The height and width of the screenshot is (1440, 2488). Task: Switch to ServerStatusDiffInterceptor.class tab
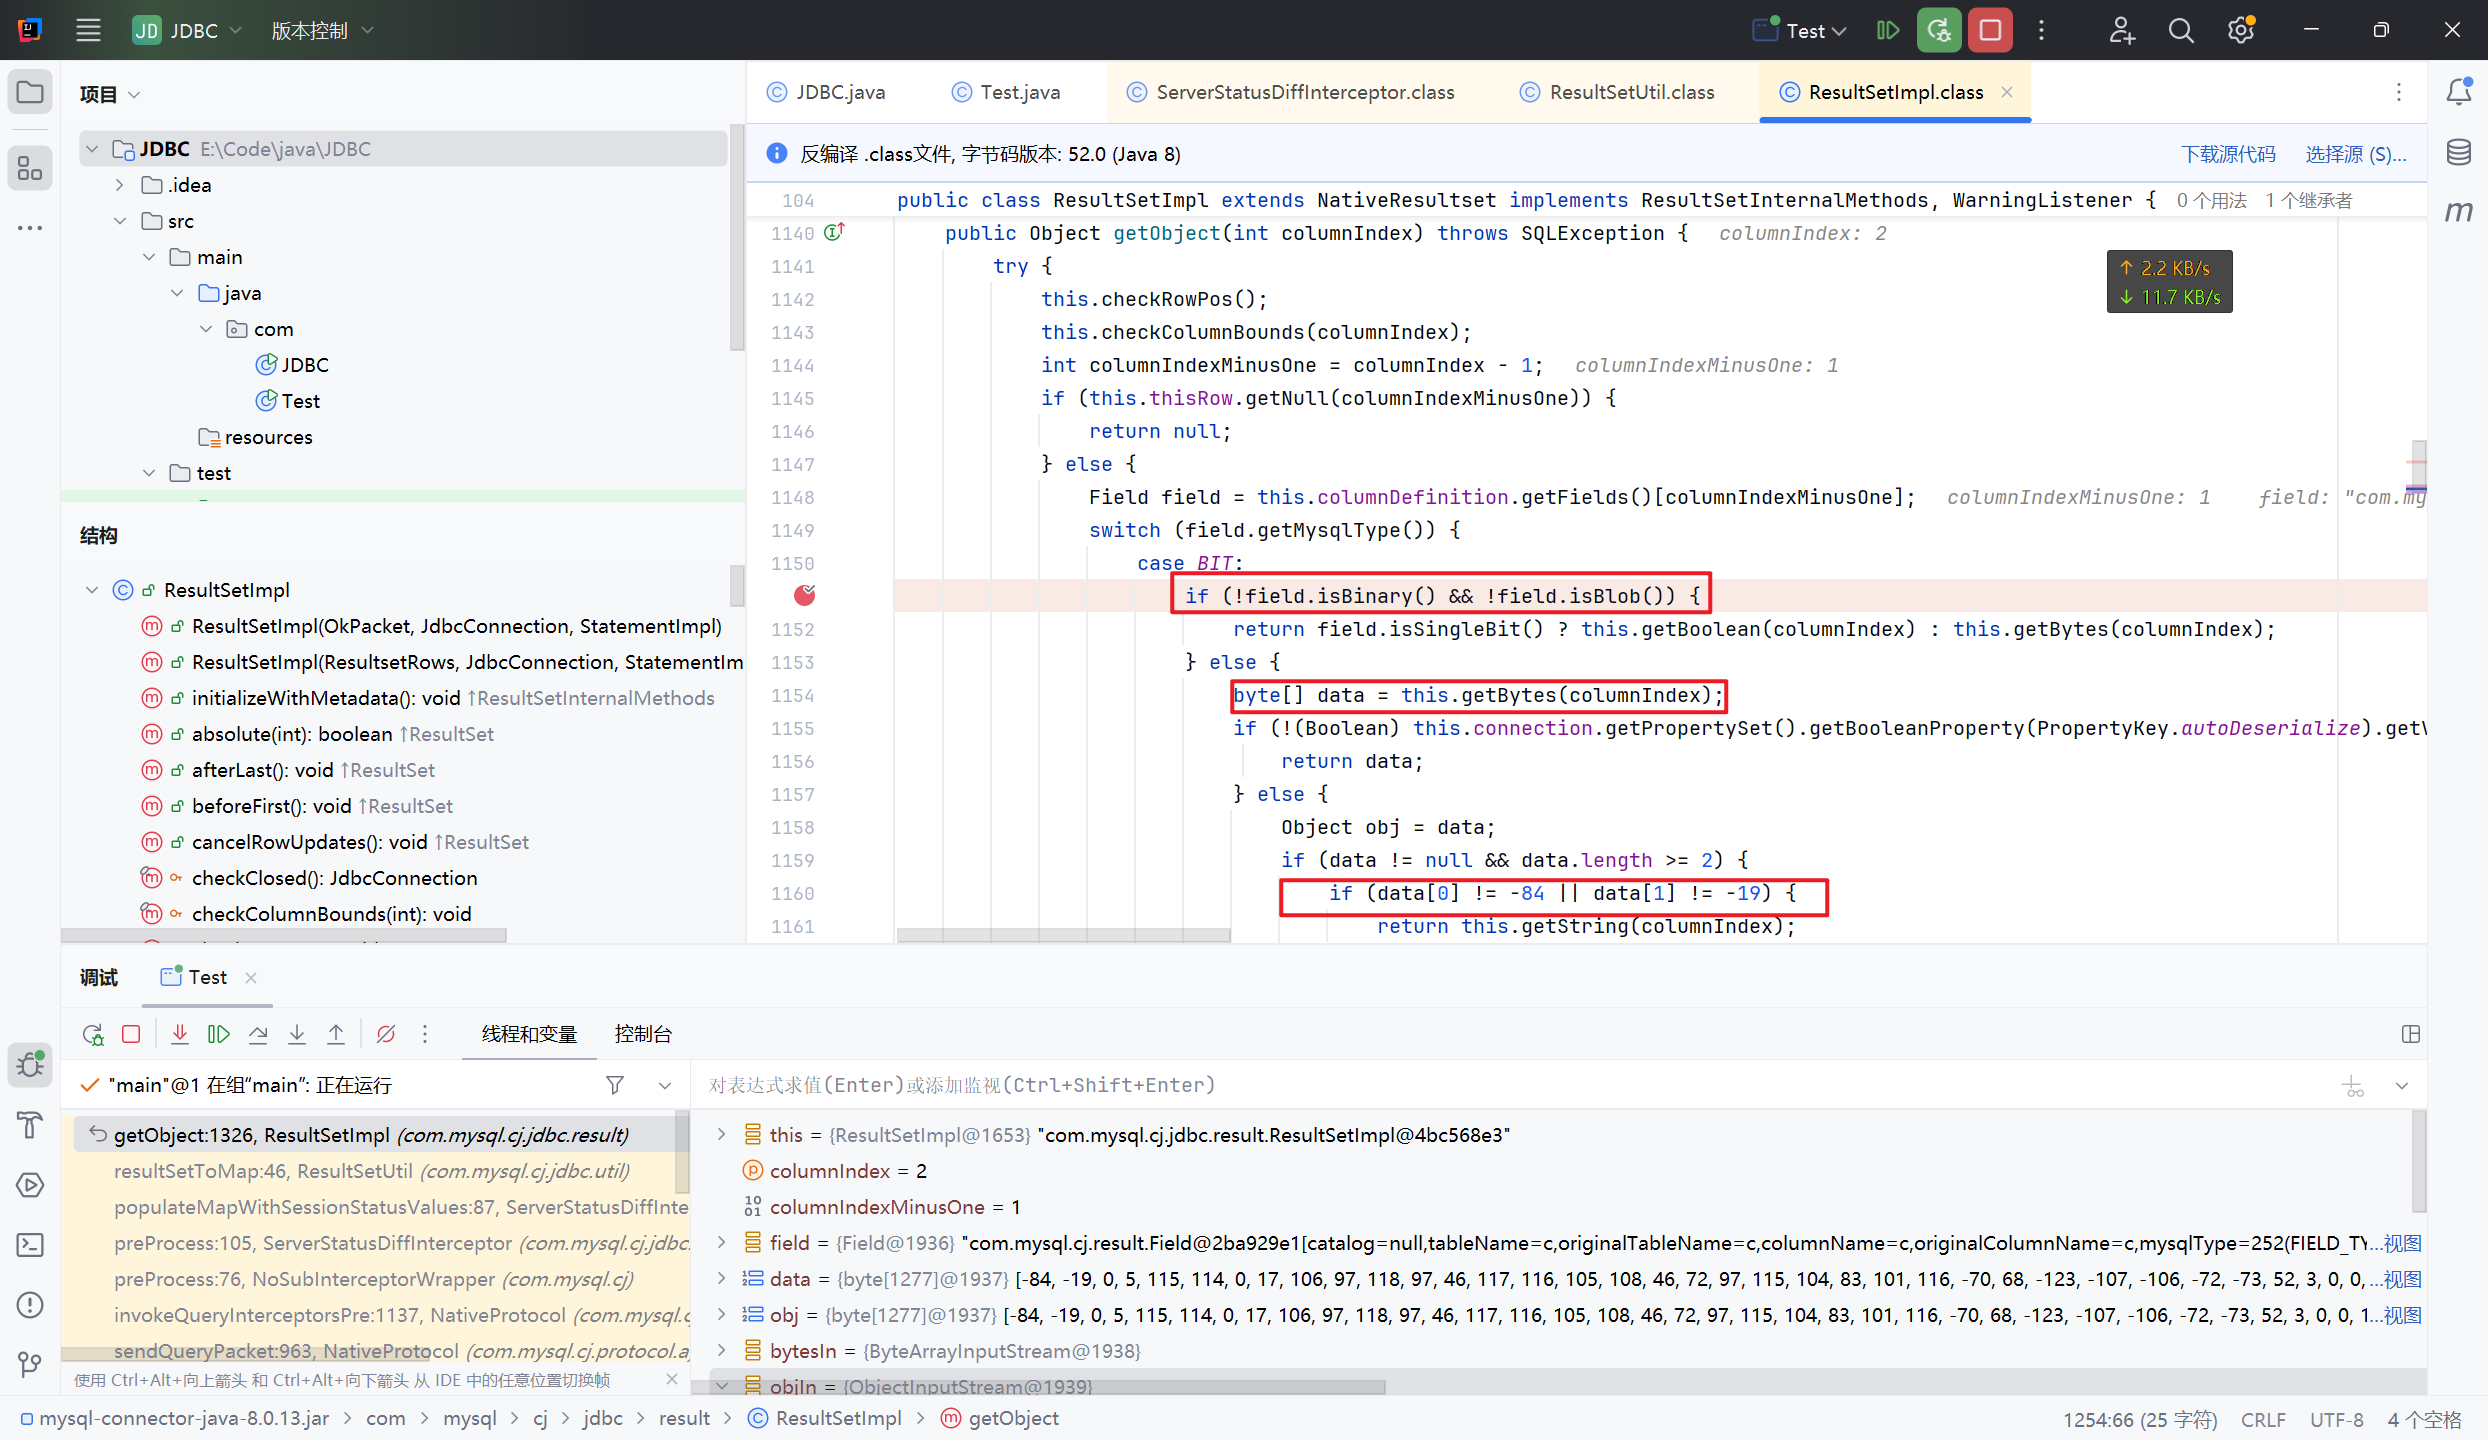pos(1291,92)
